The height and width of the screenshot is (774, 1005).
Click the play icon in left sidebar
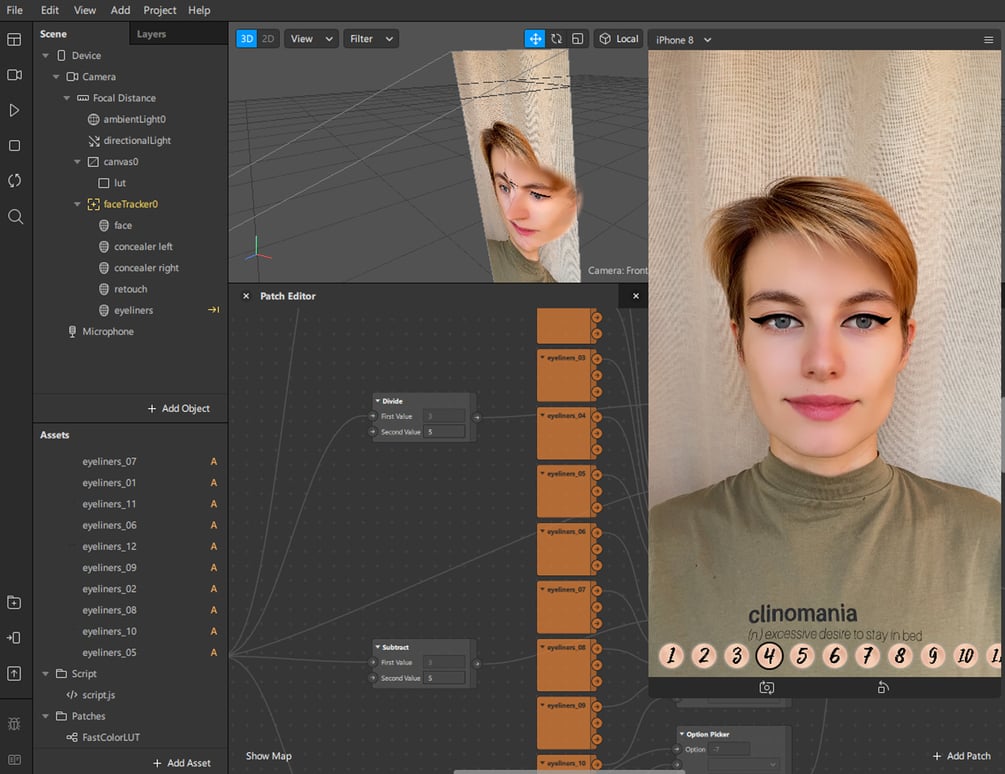click(14, 110)
